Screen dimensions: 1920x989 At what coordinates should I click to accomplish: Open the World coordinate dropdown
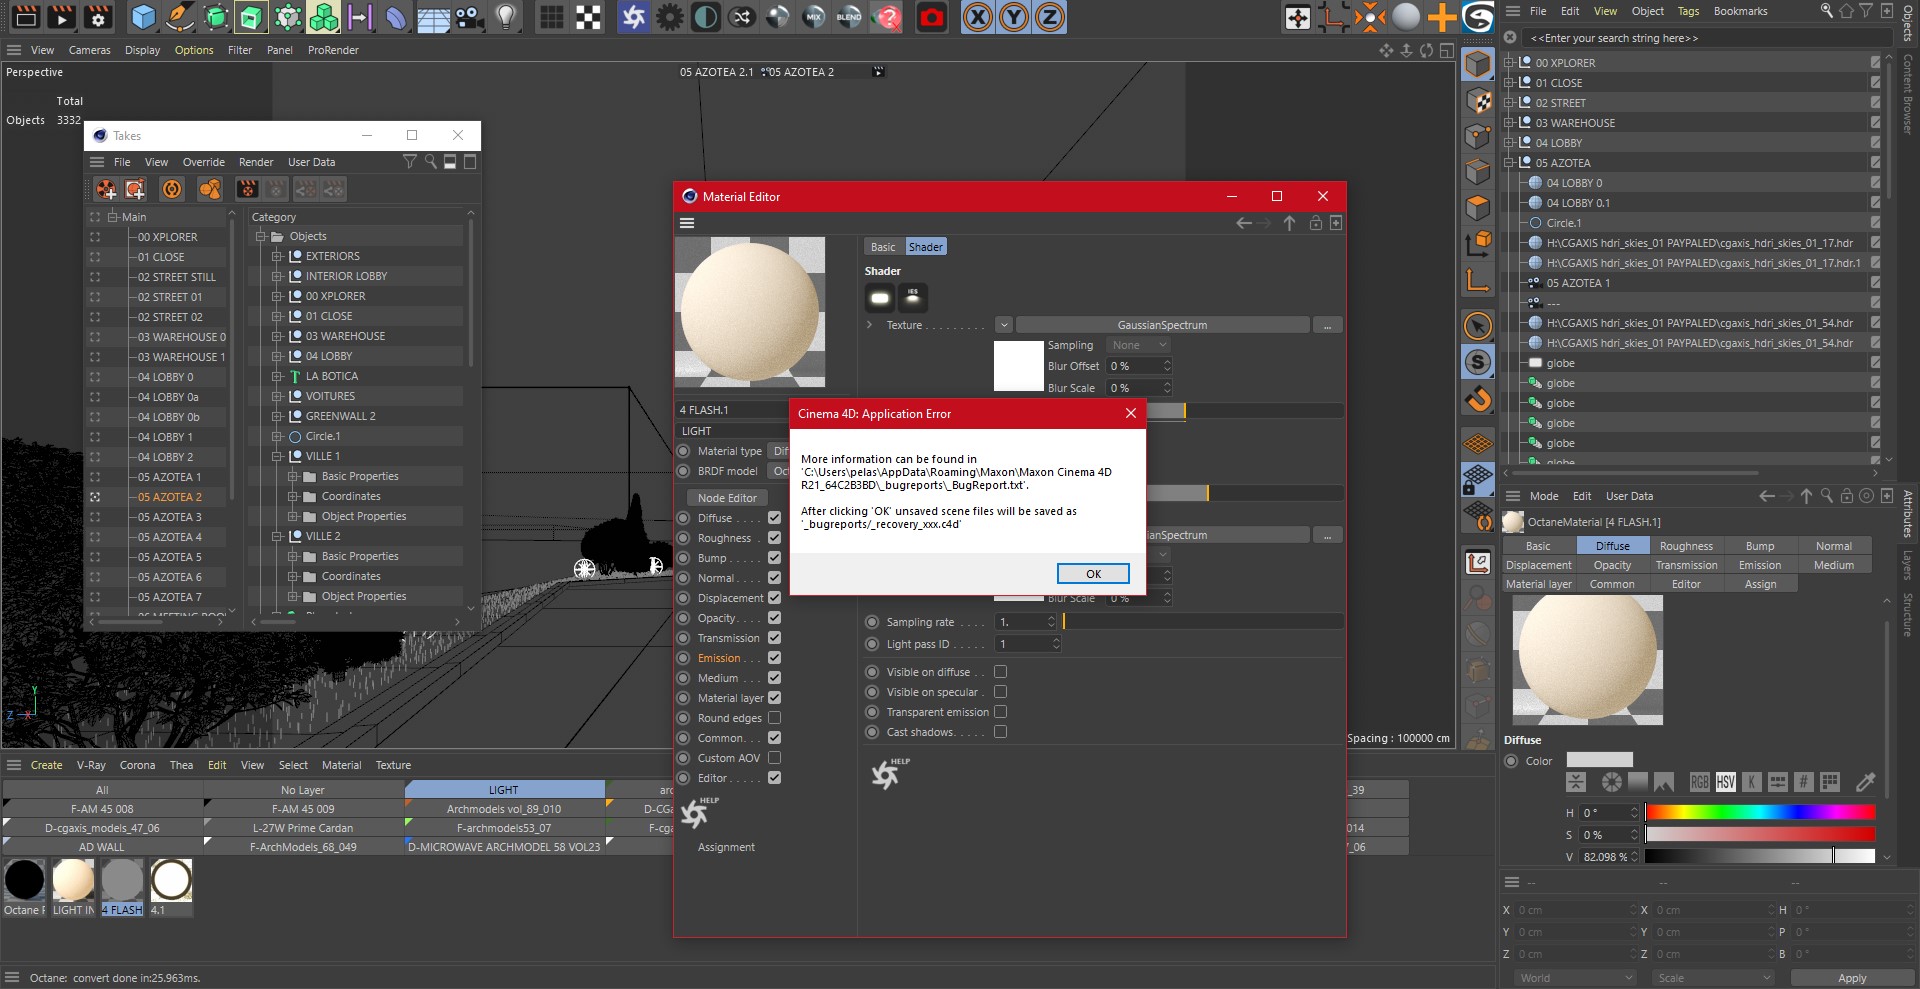click(1575, 978)
